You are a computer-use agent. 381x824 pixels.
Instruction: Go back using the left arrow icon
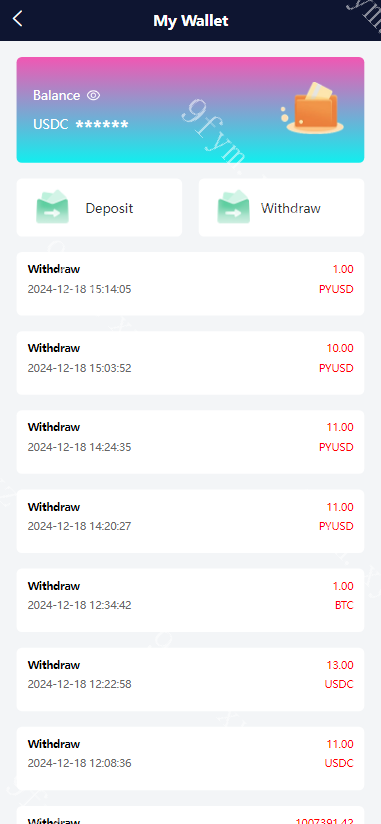pyautogui.click(x=18, y=19)
